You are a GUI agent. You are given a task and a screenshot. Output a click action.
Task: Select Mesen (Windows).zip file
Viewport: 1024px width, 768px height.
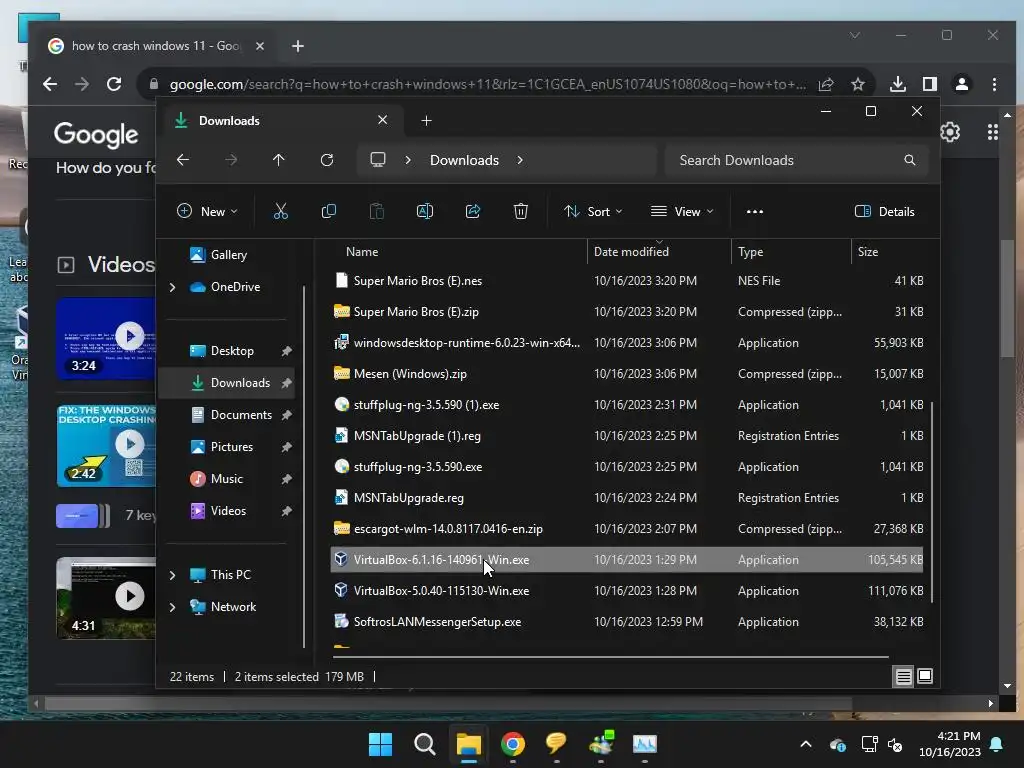(x=627, y=374)
